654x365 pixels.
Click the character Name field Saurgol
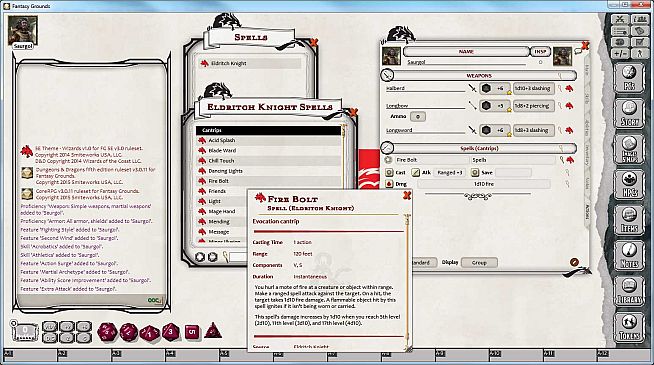pyautogui.click(x=466, y=62)
